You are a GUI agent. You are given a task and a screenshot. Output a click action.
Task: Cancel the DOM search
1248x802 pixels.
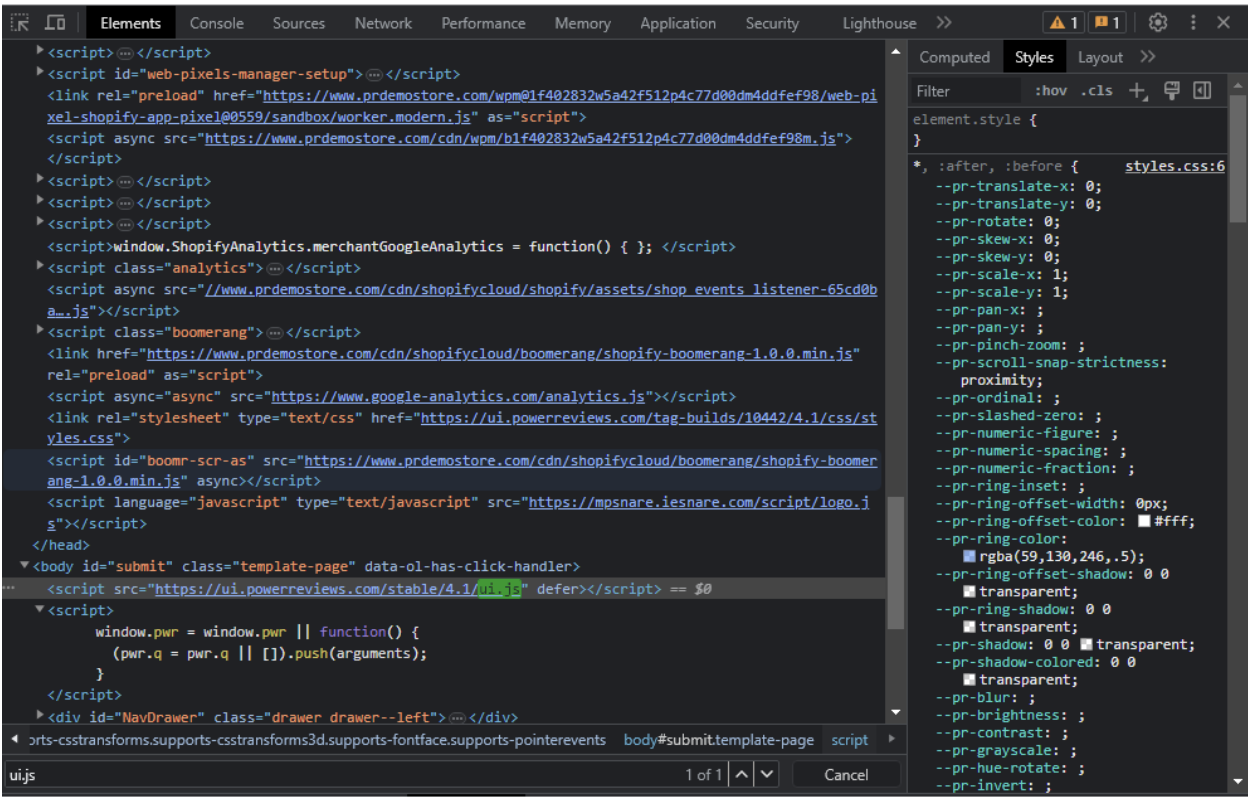(846, 774)
